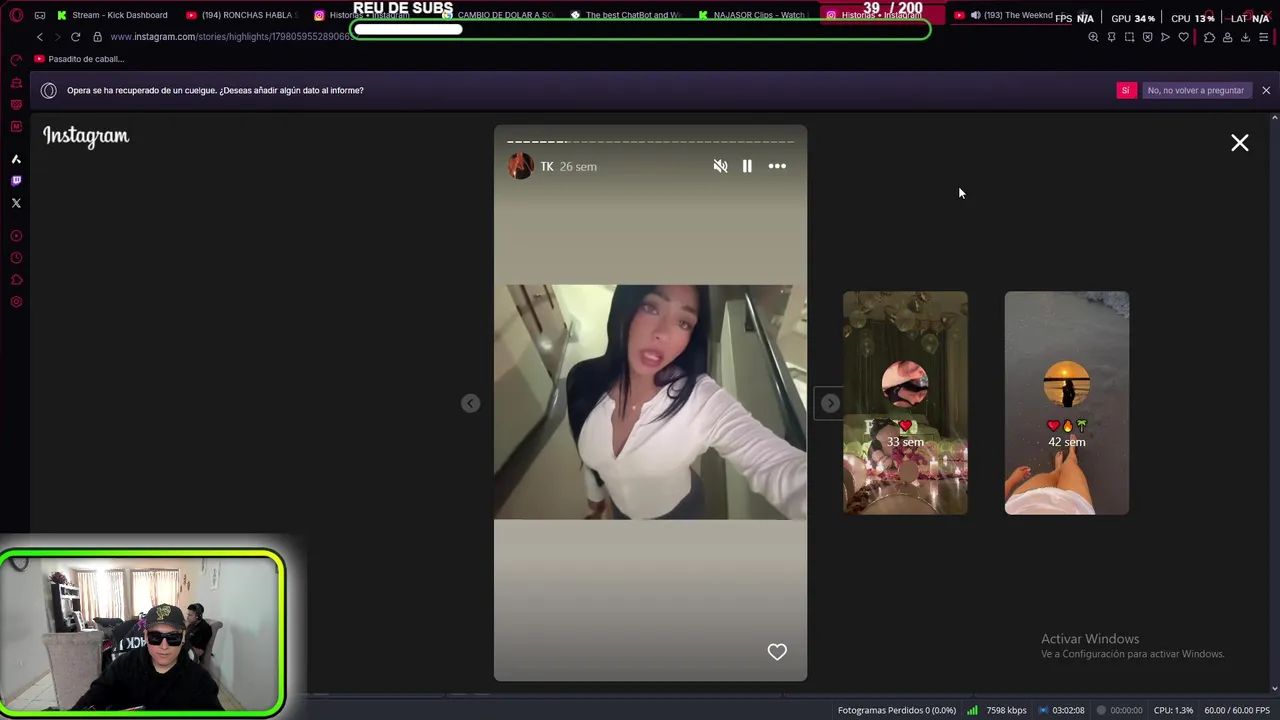Click Sí on the crash report bar

click(x=1126, y=90)
